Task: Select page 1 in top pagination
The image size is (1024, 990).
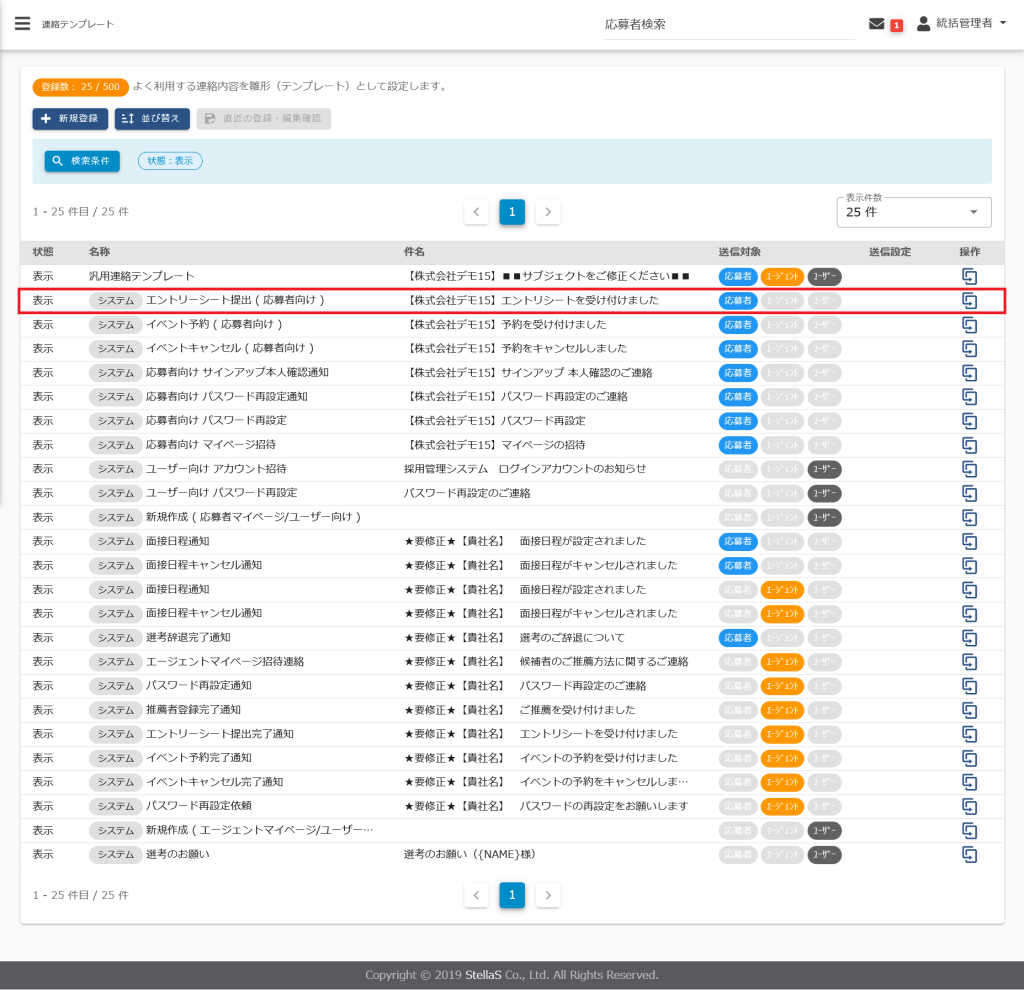Action: [512, 212]
